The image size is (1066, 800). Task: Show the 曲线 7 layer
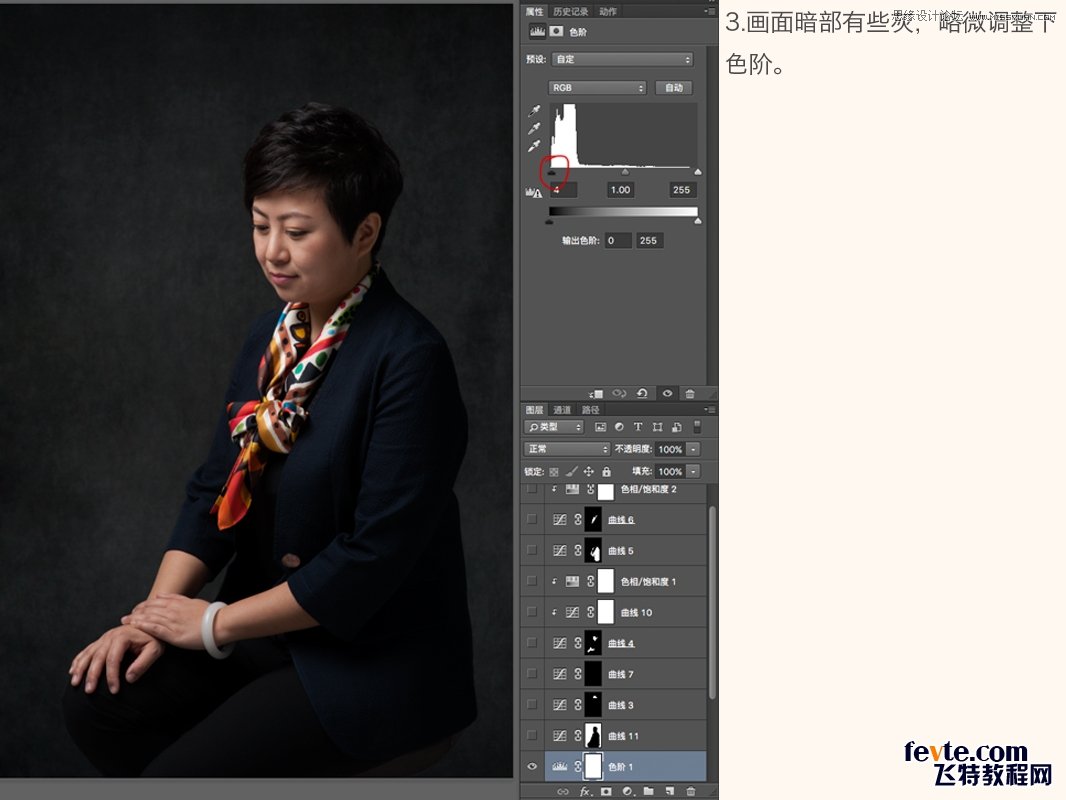532,674
